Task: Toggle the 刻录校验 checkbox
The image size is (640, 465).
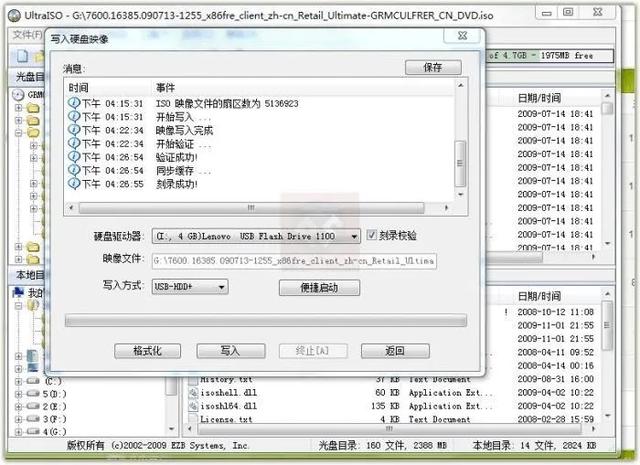Action: coord(371,235)
